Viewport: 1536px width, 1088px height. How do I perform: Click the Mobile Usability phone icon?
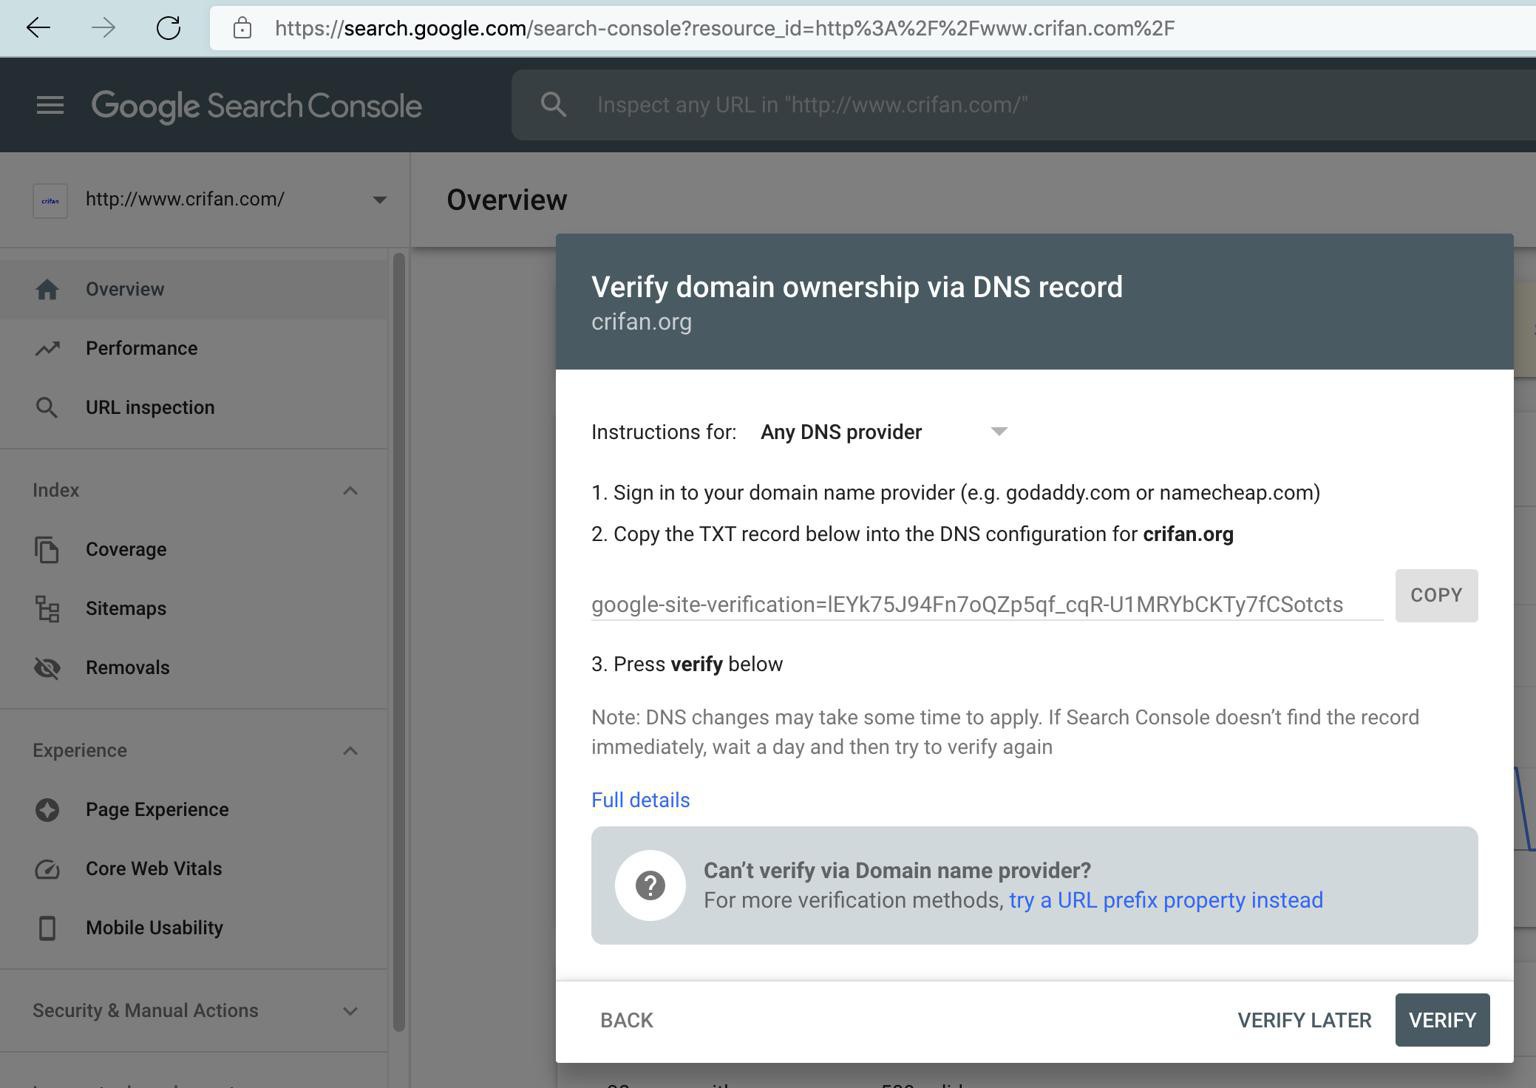47,928
